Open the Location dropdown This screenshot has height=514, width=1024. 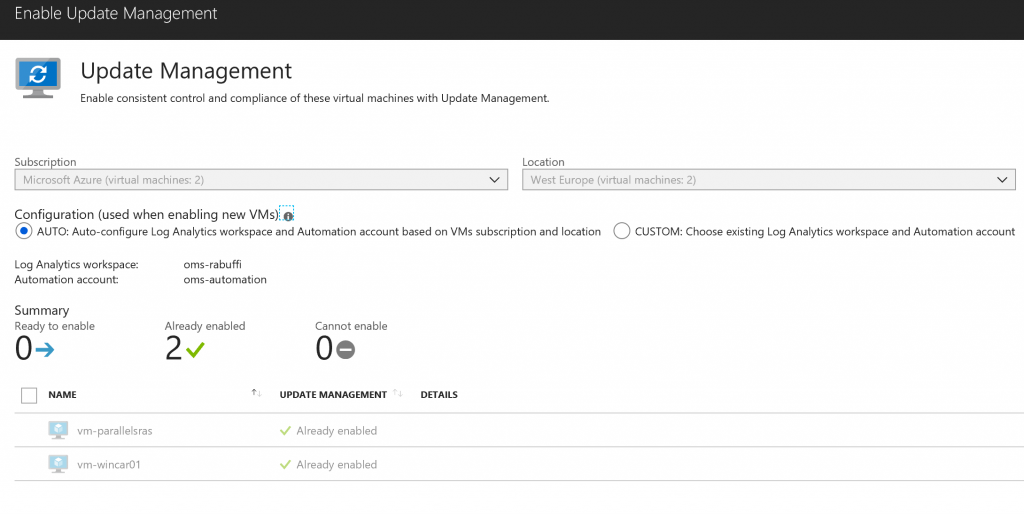pyautogui.click(x=768, y=180)
